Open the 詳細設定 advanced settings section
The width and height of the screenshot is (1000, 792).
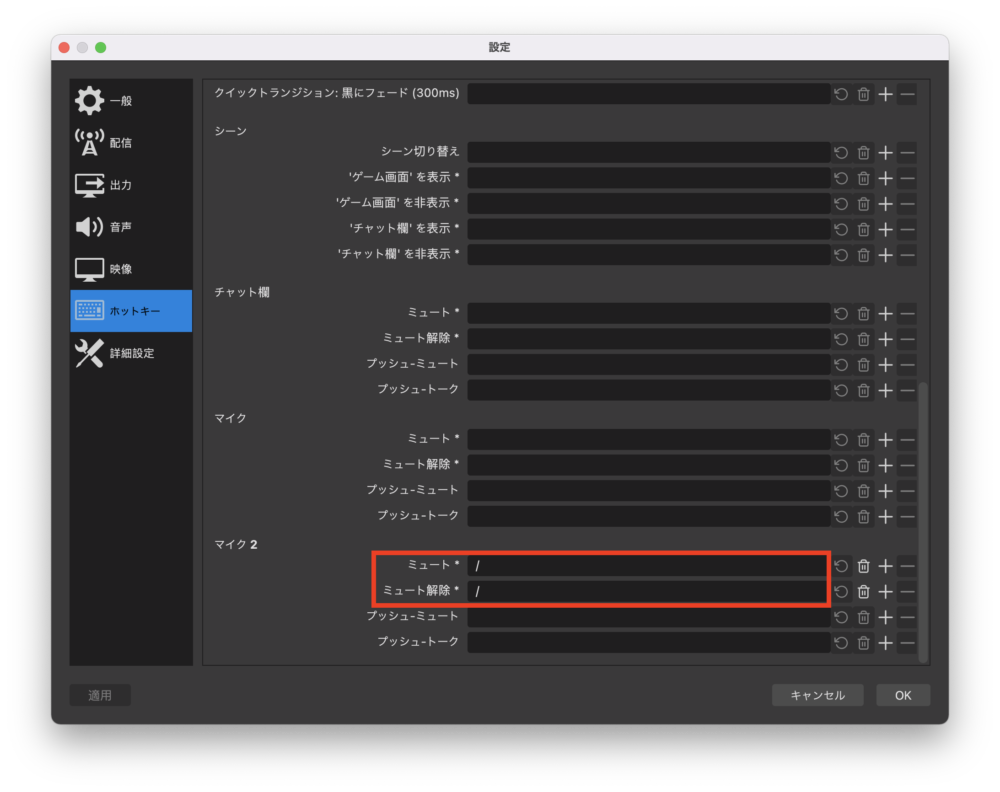tap(131, 353)
